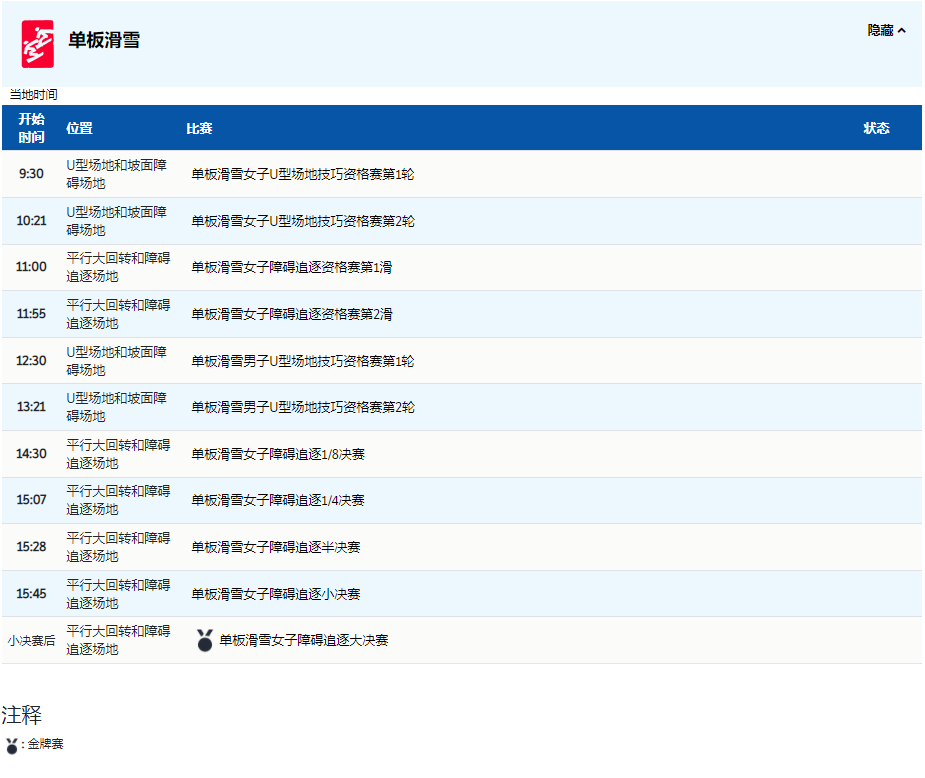Open 单板滑雪女子U型场地技巧资格赛第2轮 event
The height and width of the screenshot is (778, 925).
point(302,221)
